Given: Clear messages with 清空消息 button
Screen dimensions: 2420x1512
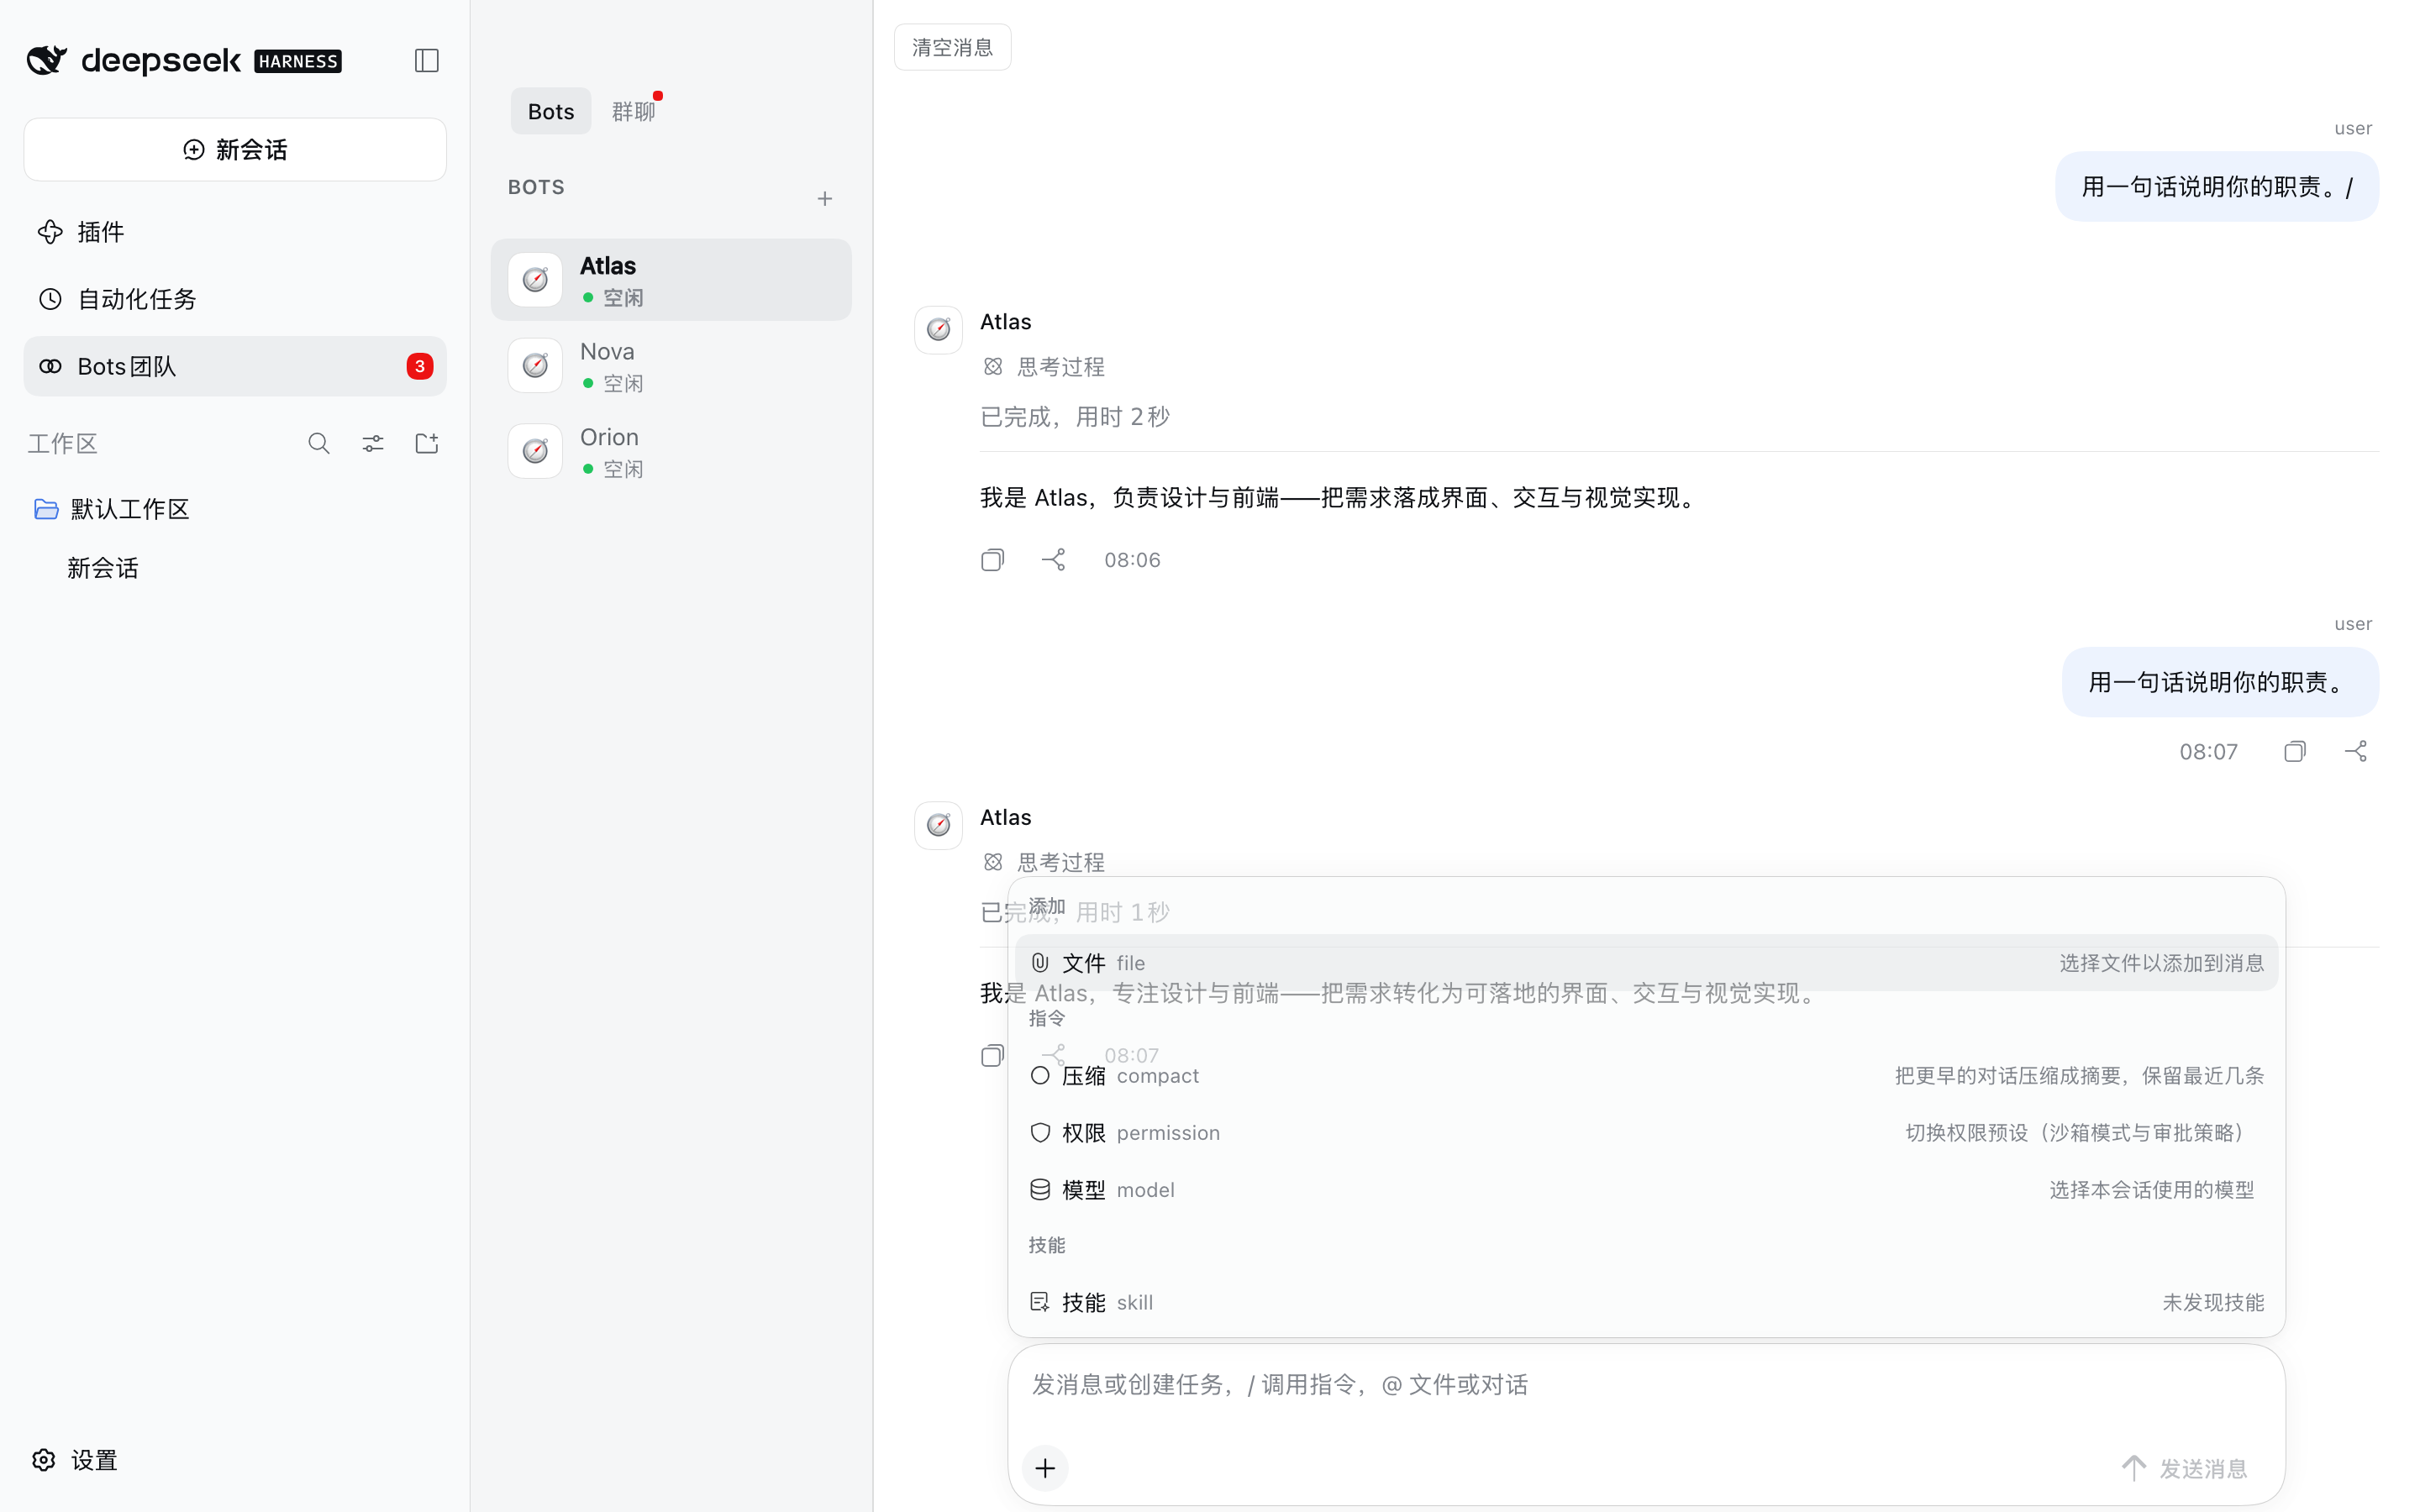Looking at the screenshot, I should click(x=952, y=48).
